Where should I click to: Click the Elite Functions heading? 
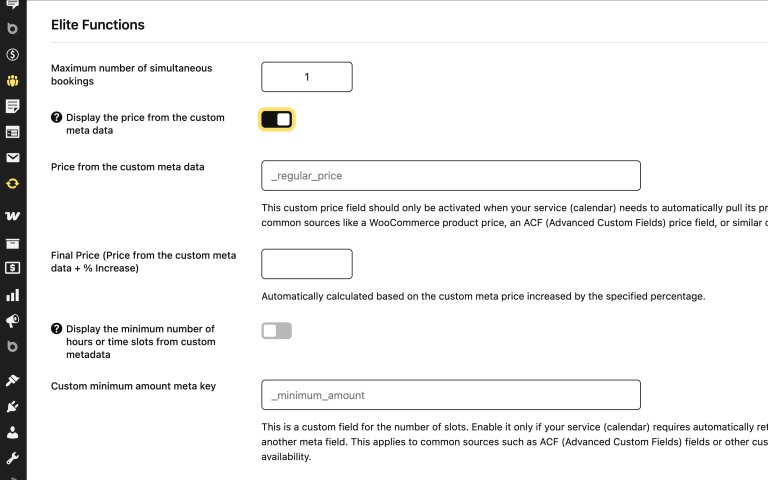pyautogui.click(x=98, y=25)
